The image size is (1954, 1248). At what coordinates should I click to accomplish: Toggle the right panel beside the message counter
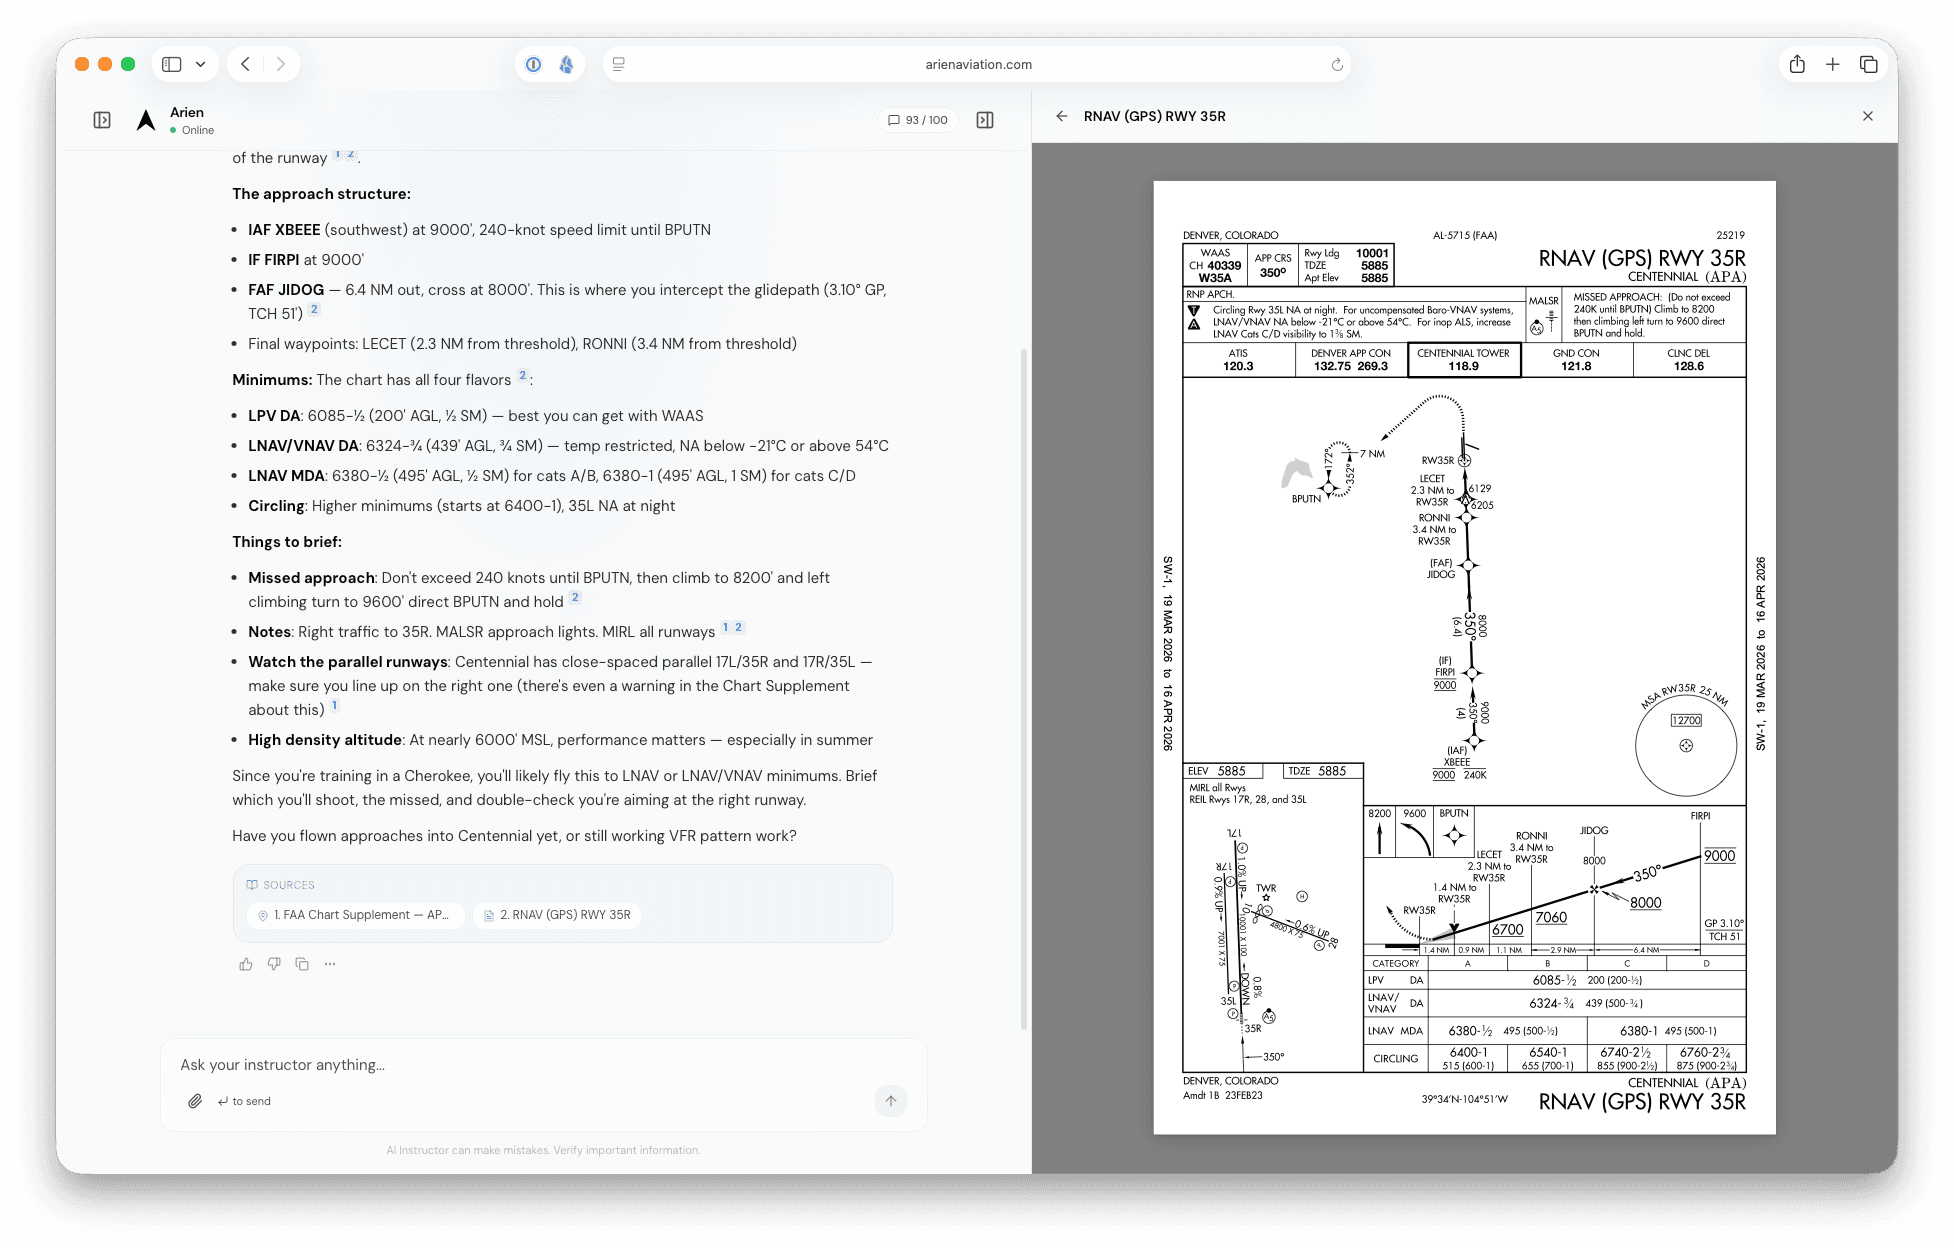pos(985,119)
